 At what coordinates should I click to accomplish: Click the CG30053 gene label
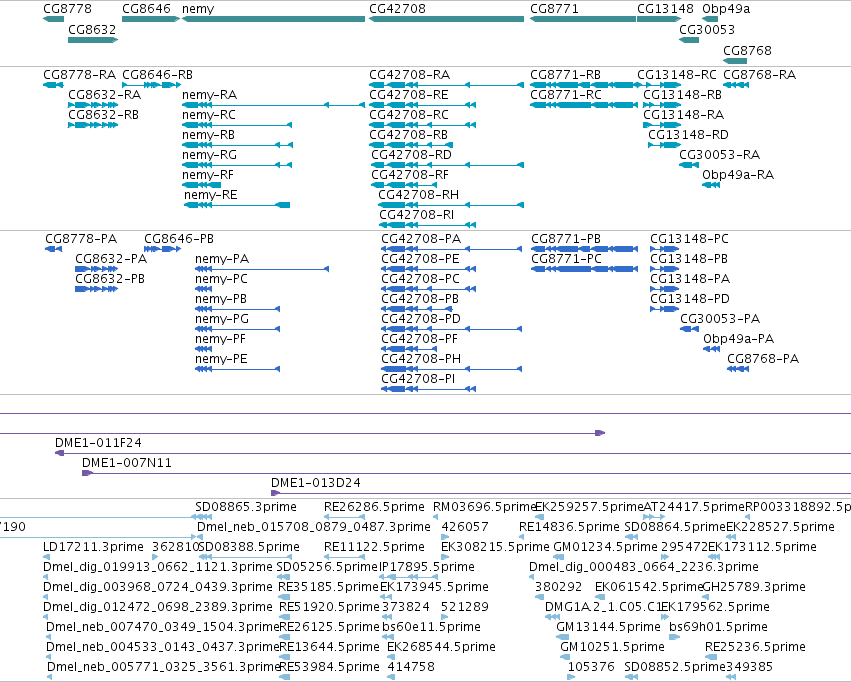[x=707, y=29]
